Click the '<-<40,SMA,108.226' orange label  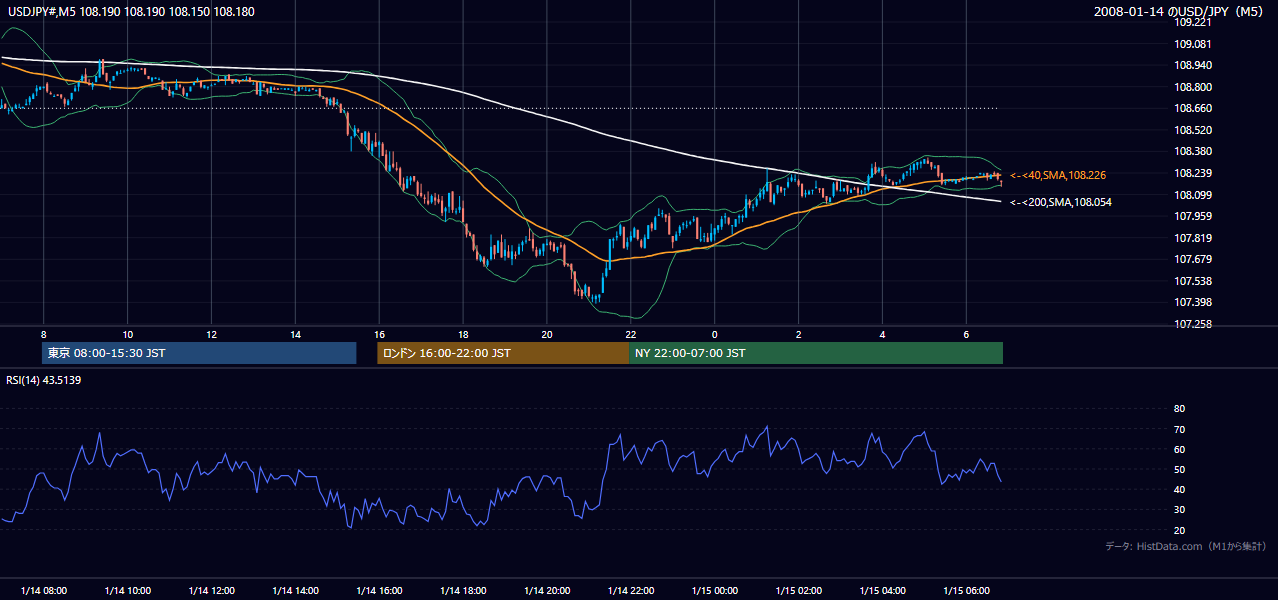(1058, 175)
